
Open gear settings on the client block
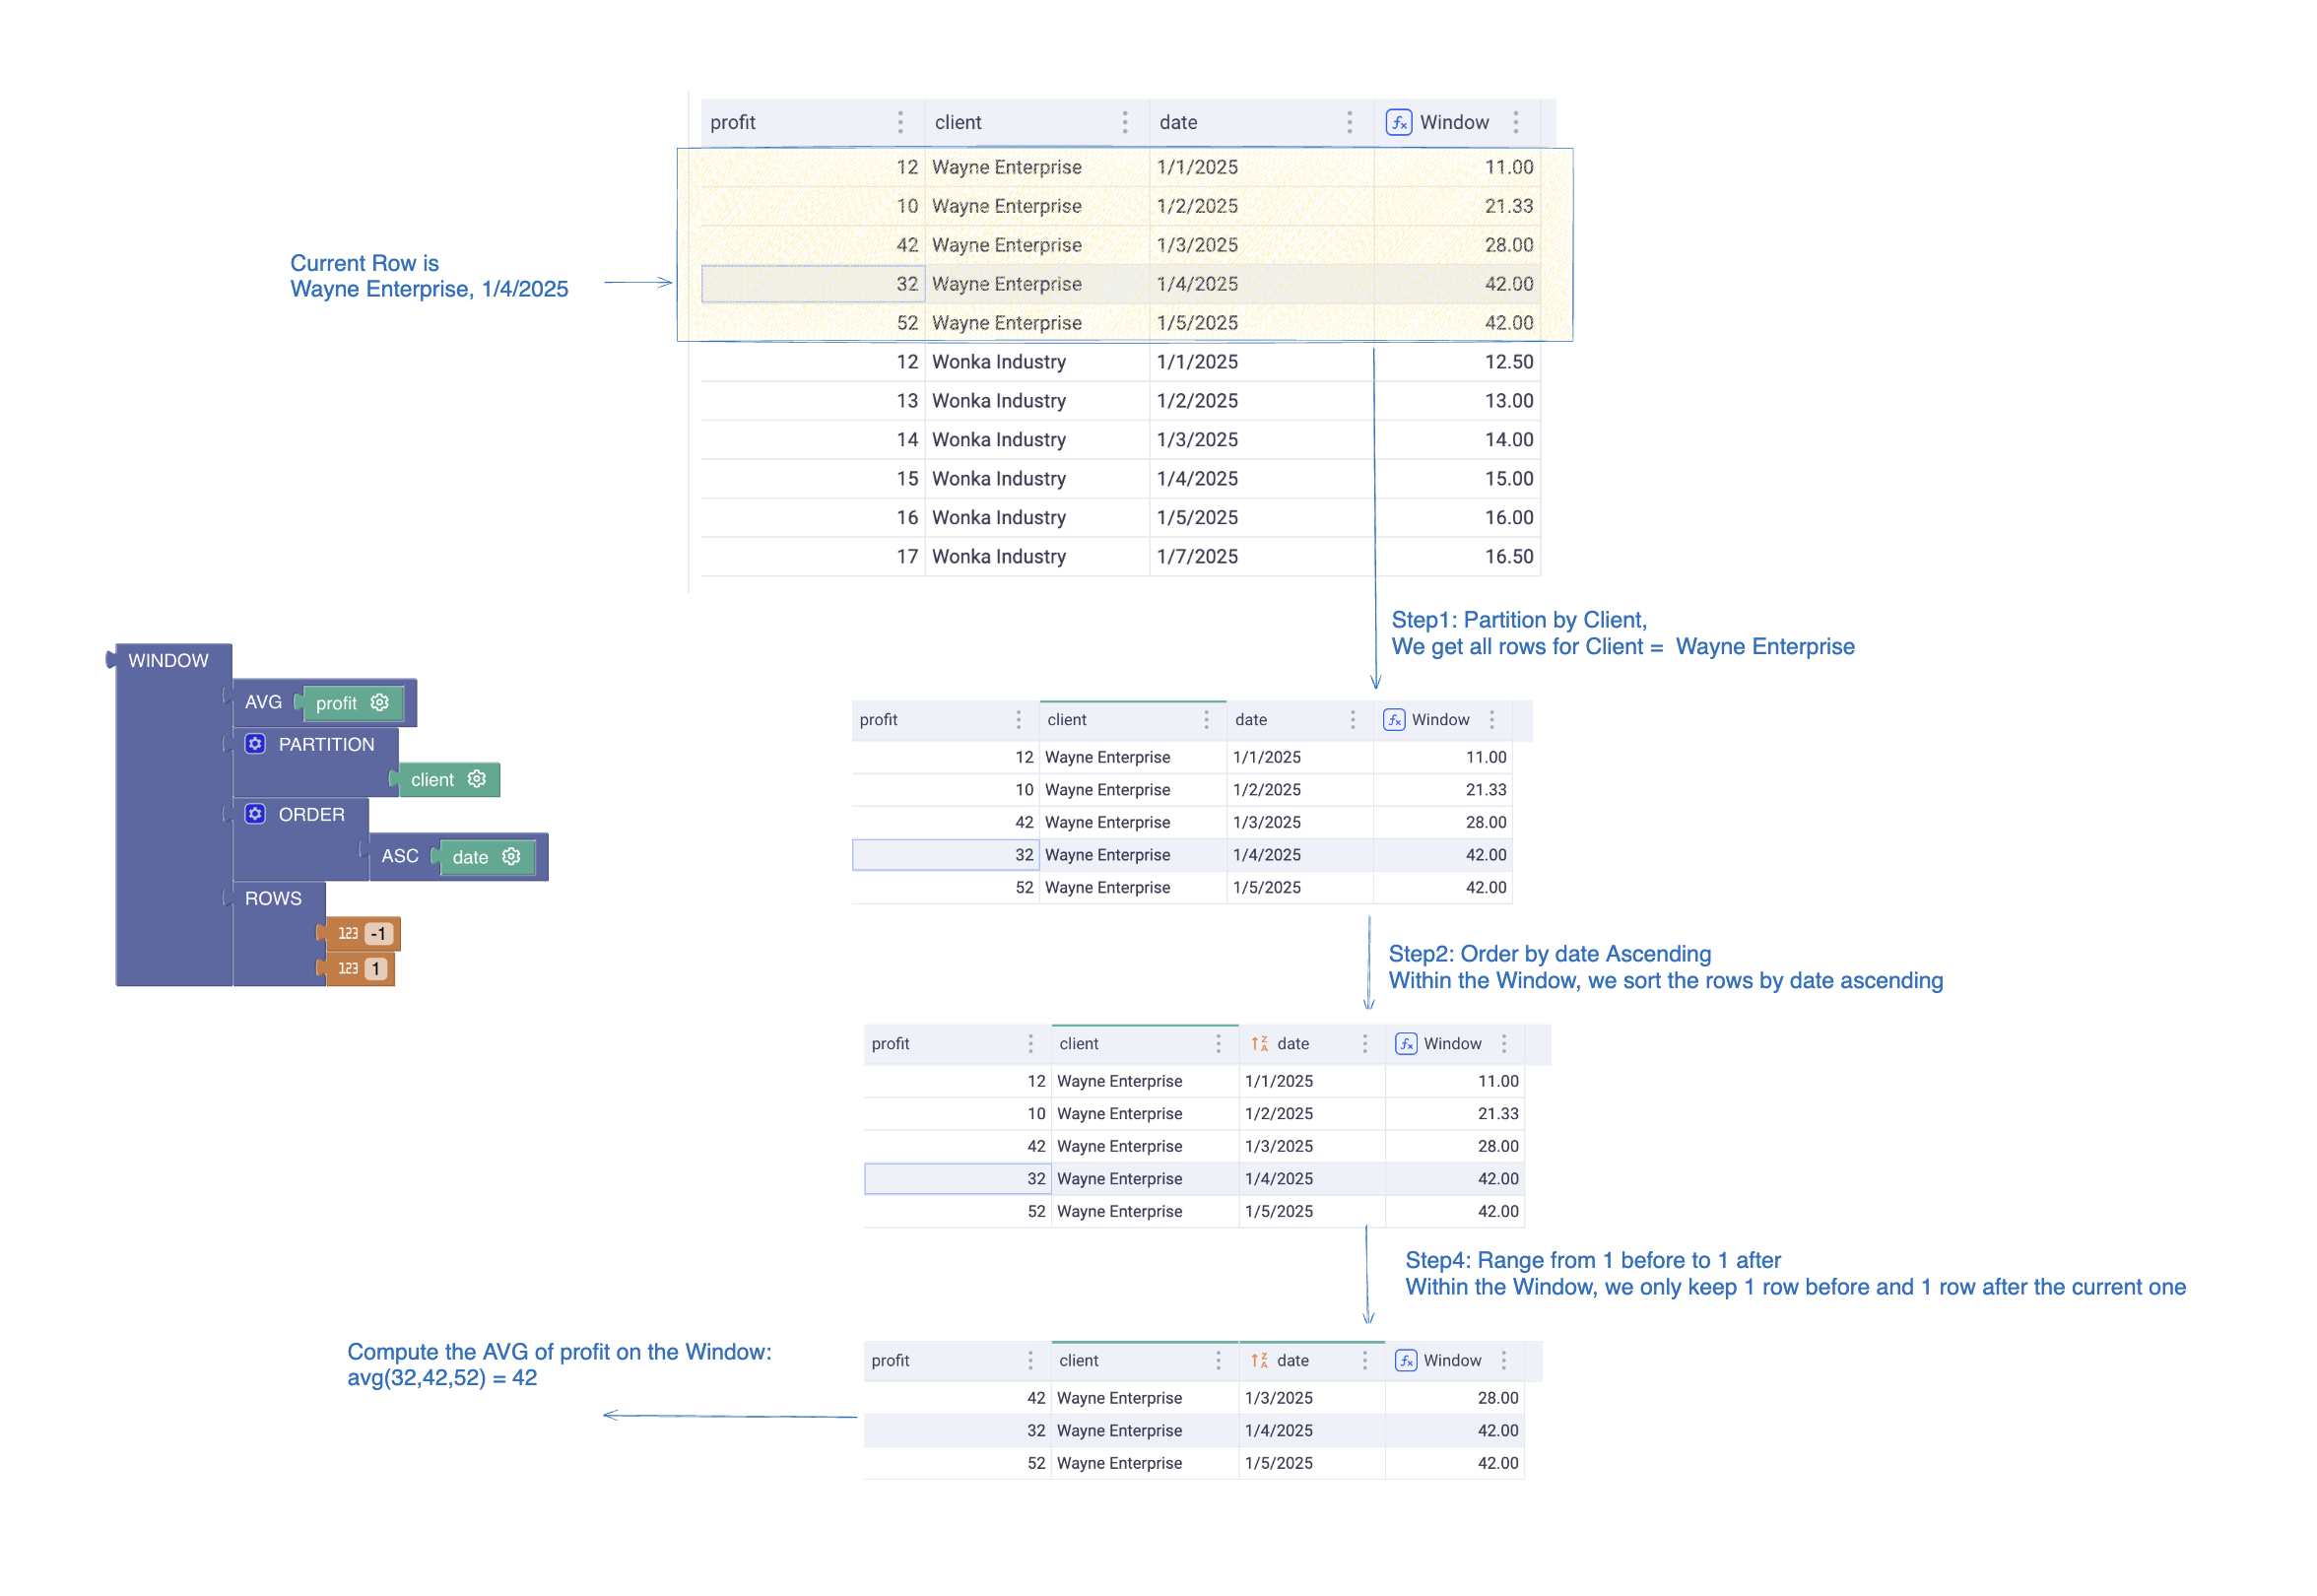tap(476, 778)
